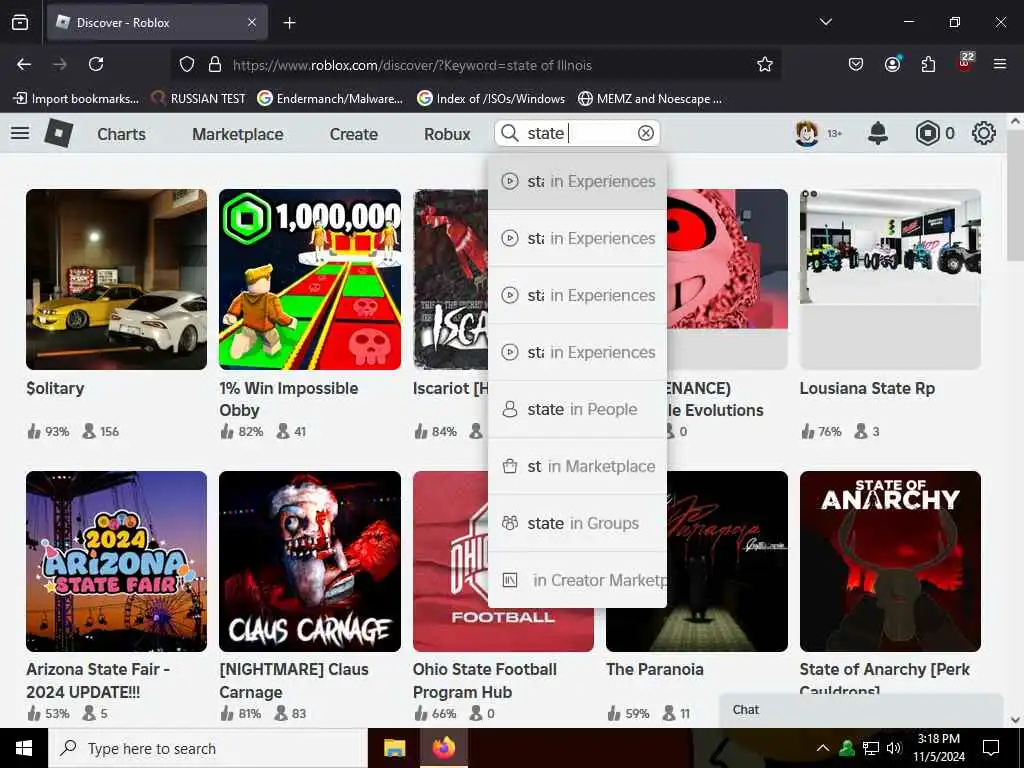This screenshot has height=768, width=1024.
Task: Open the taskbar volume icon
Action: click(894, 748)
